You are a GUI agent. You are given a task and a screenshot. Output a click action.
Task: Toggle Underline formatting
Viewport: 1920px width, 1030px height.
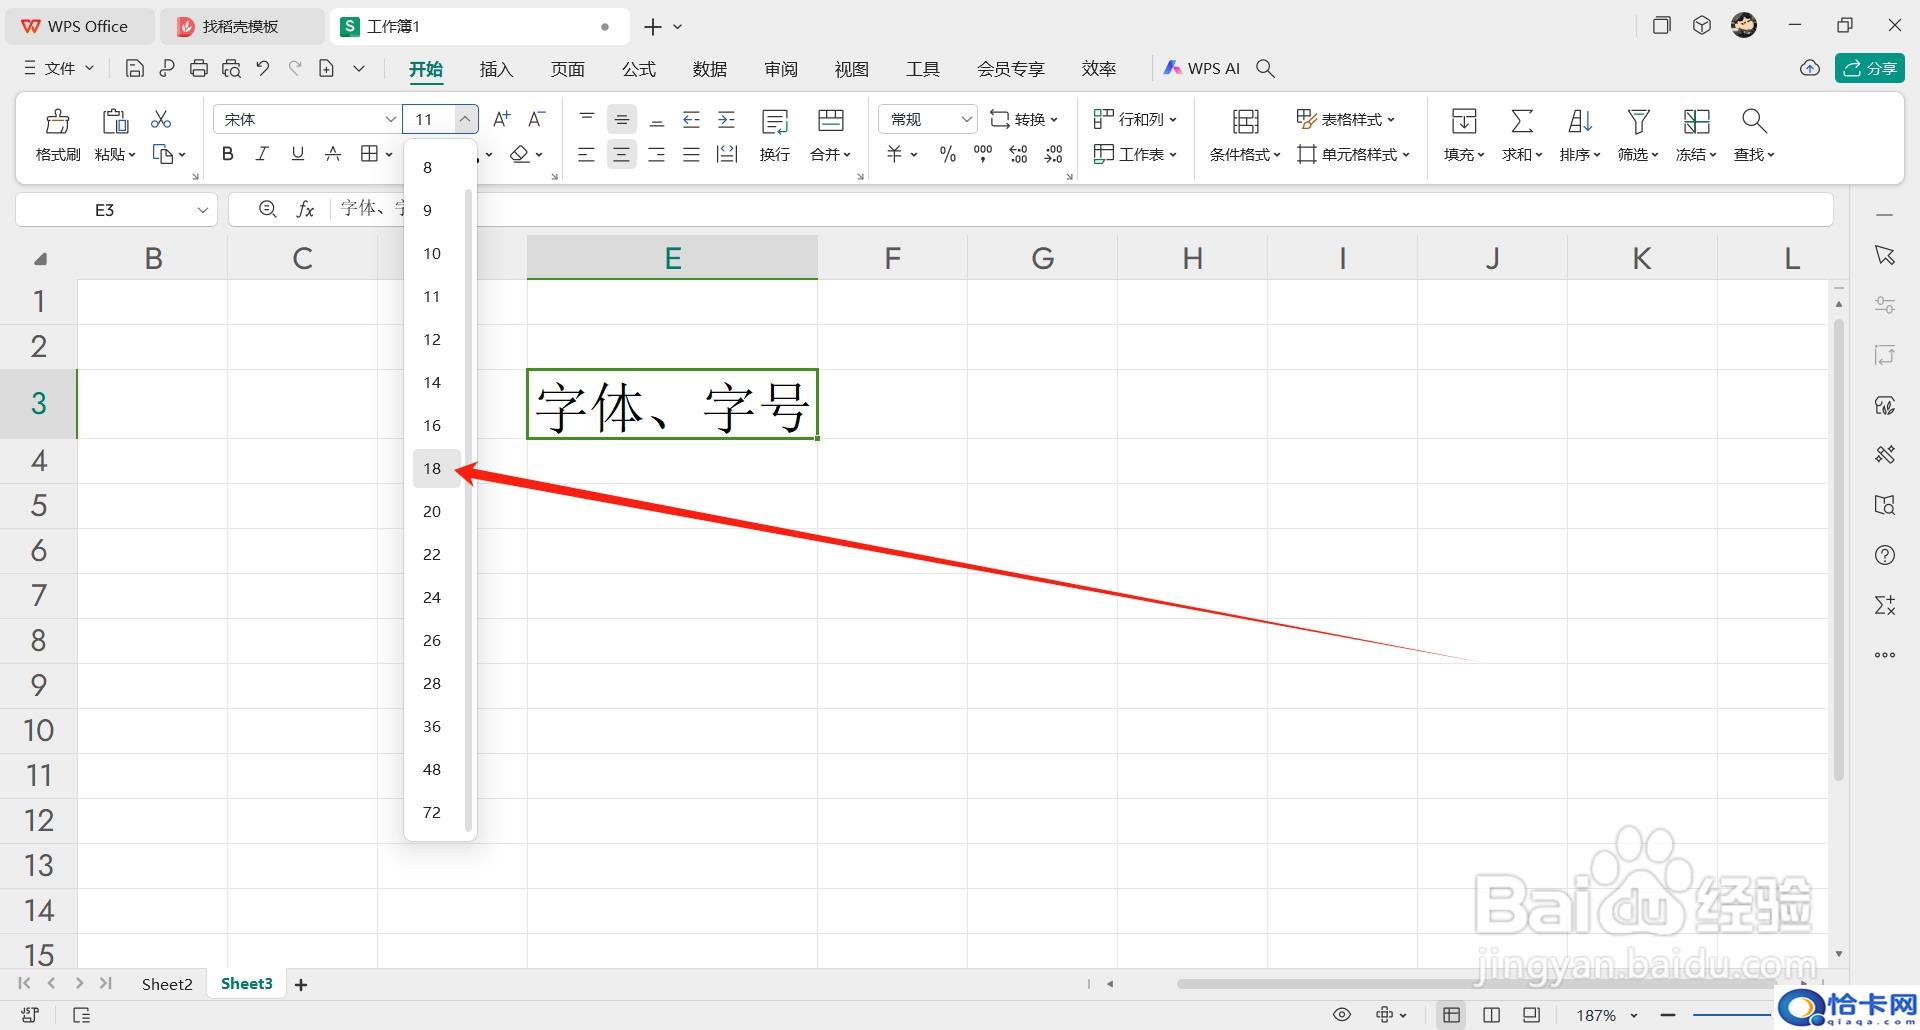click(297, 154)
